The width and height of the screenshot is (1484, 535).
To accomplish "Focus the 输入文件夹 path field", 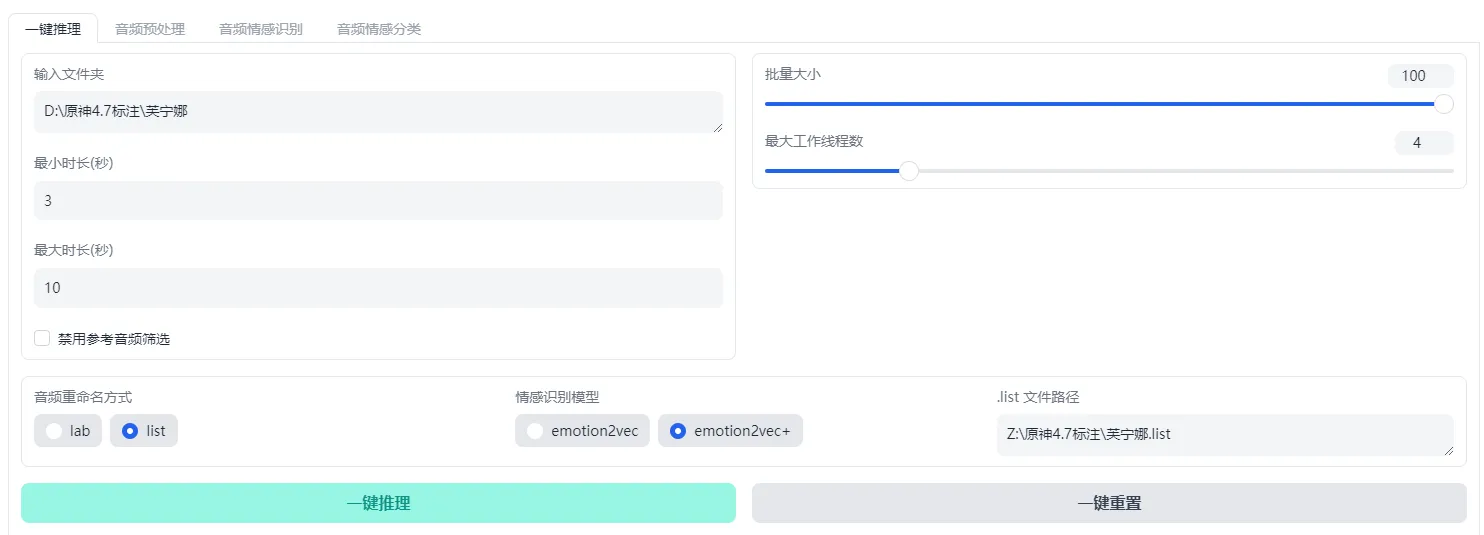I will coord(378,112).
